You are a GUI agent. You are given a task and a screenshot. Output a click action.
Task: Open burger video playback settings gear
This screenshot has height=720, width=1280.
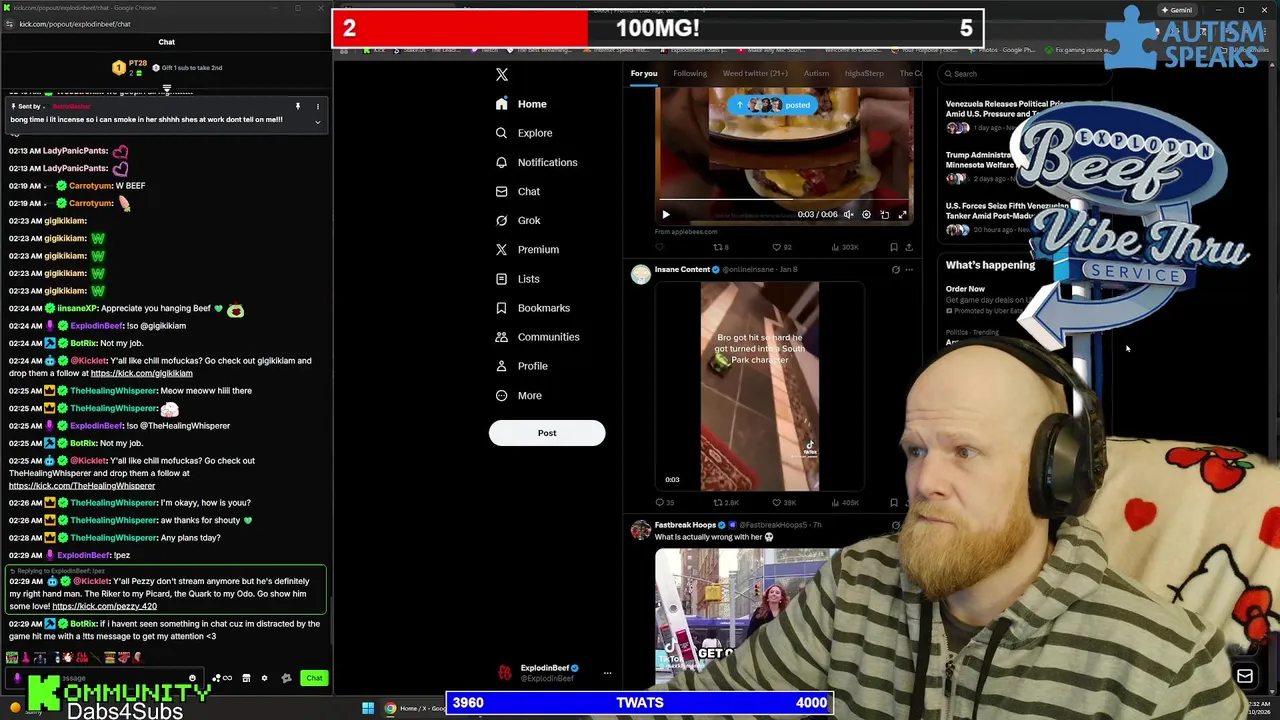coord(866,214)
